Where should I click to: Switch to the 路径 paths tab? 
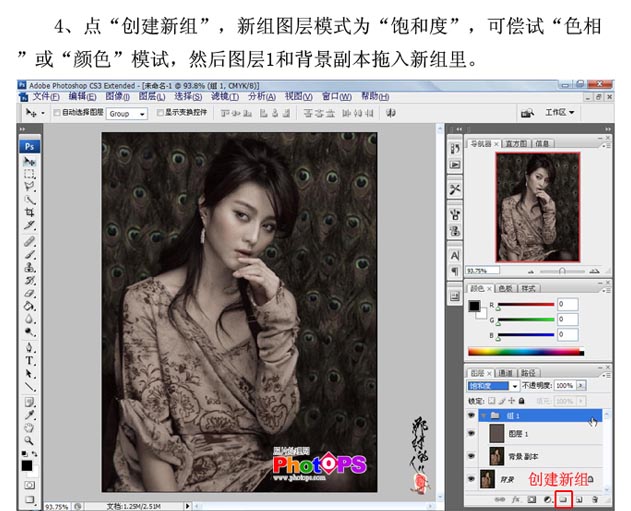coord(529,373)
